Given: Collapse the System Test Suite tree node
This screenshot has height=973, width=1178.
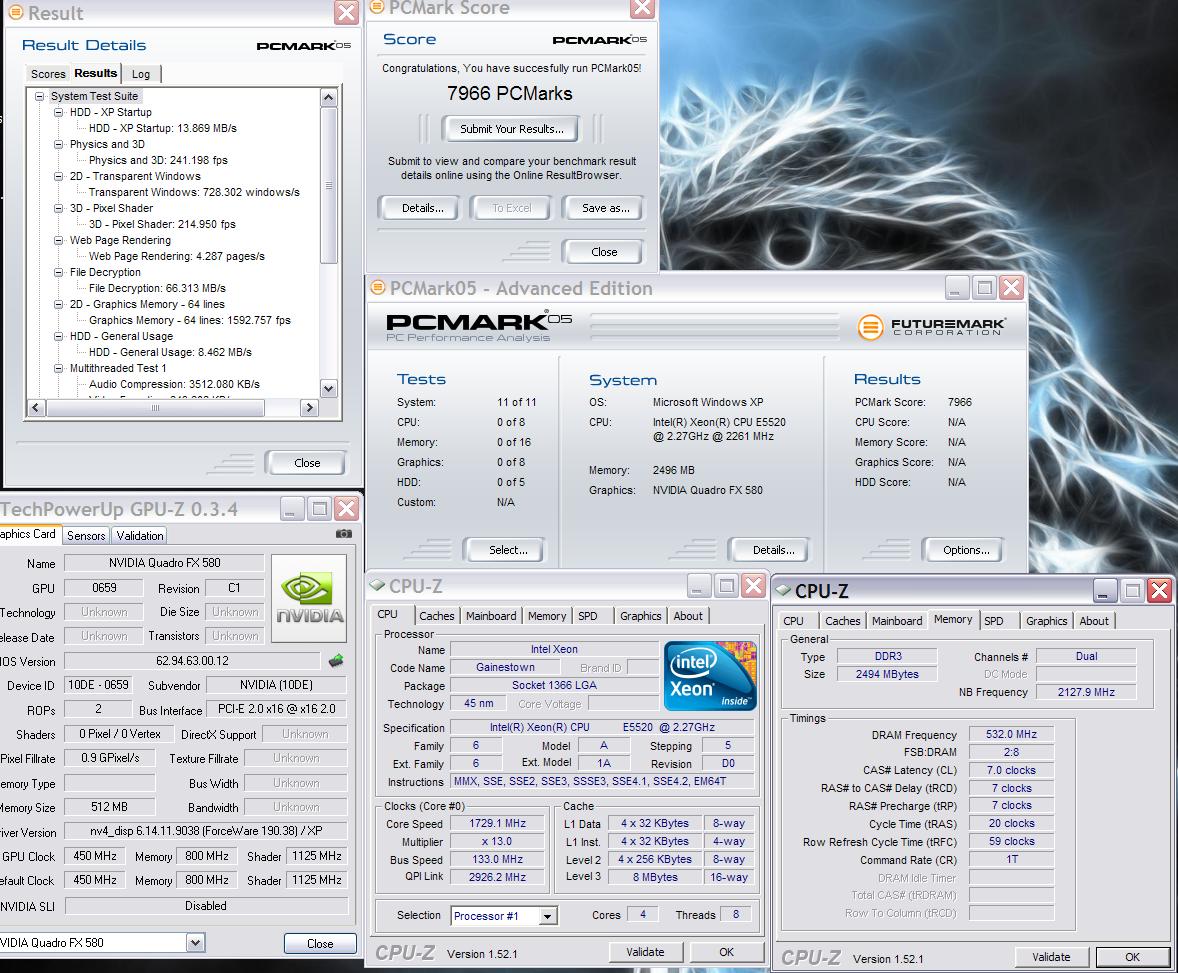Looking at the screenshot, I should pyautogui.click(x=39, y=96).
